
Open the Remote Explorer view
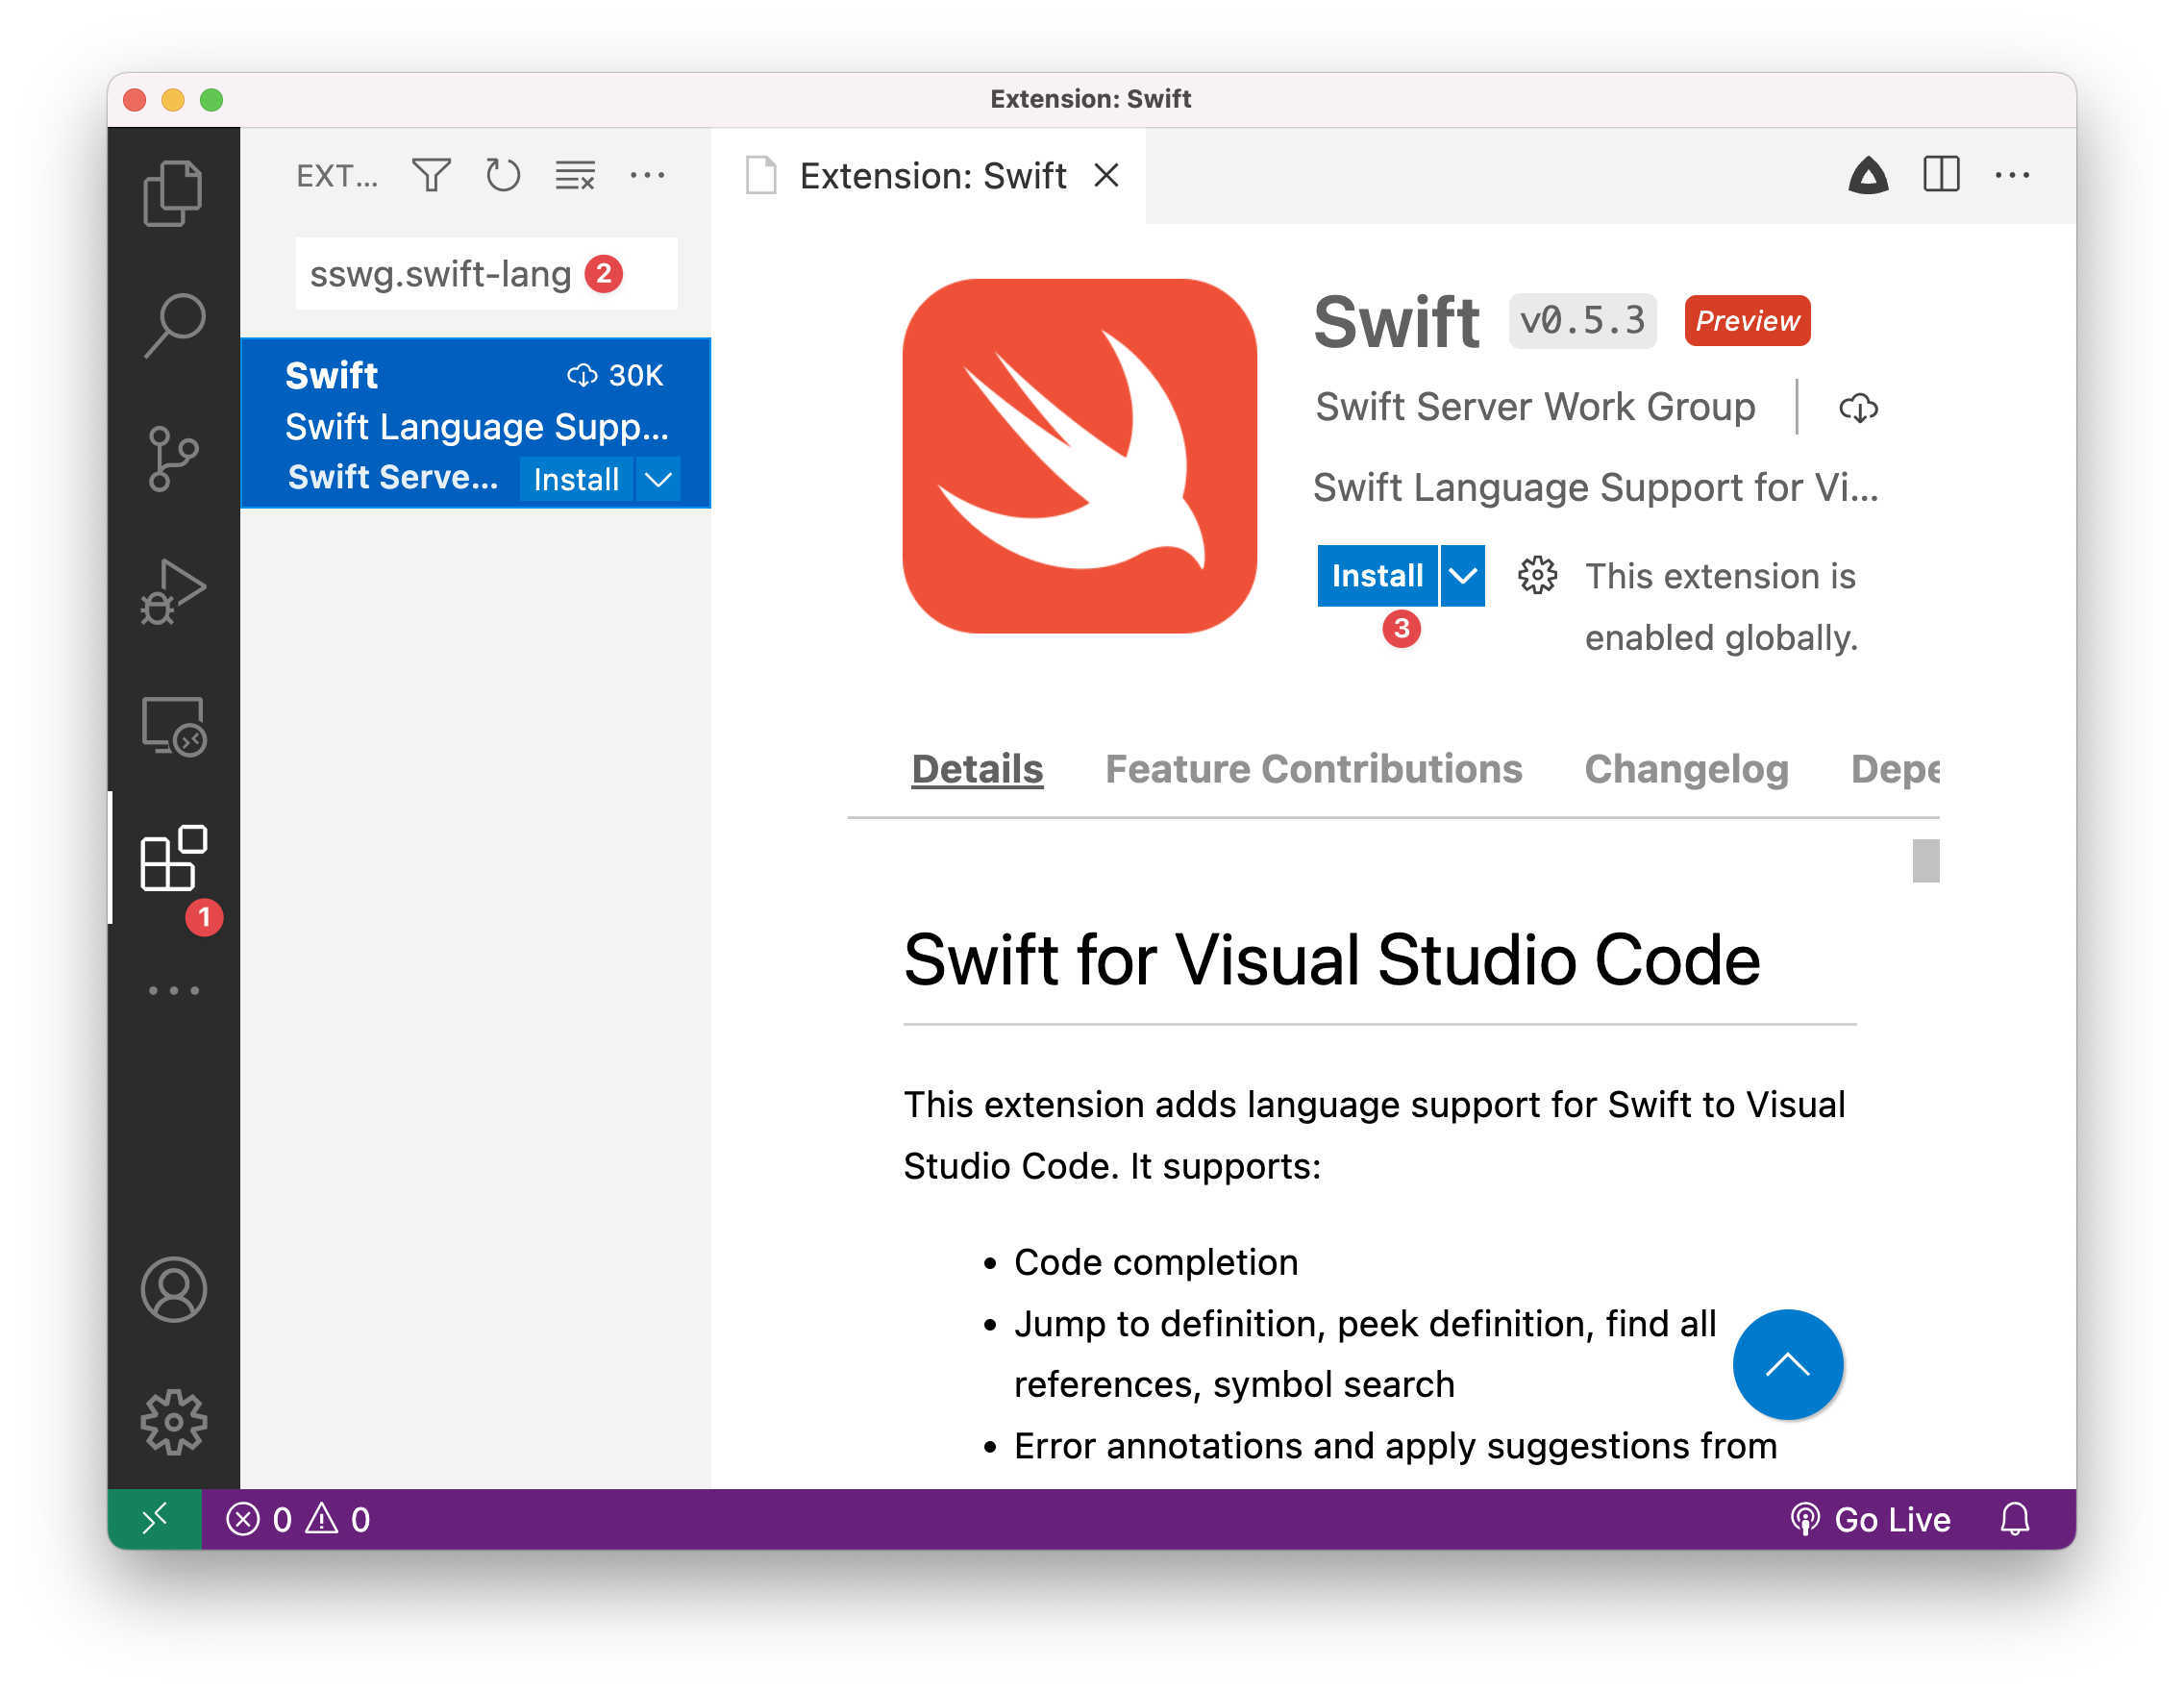(173, 727)
